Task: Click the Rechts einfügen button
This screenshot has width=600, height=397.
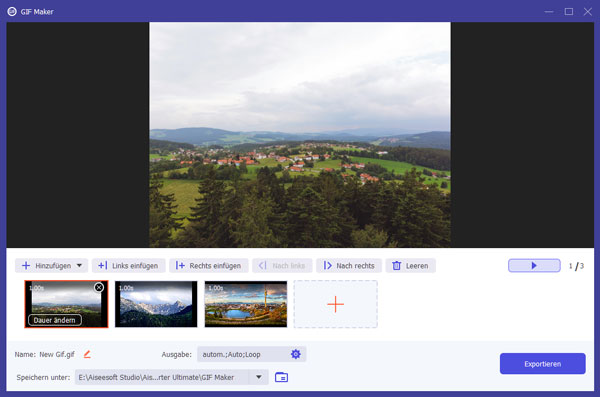Action: (x=209, y=265)
